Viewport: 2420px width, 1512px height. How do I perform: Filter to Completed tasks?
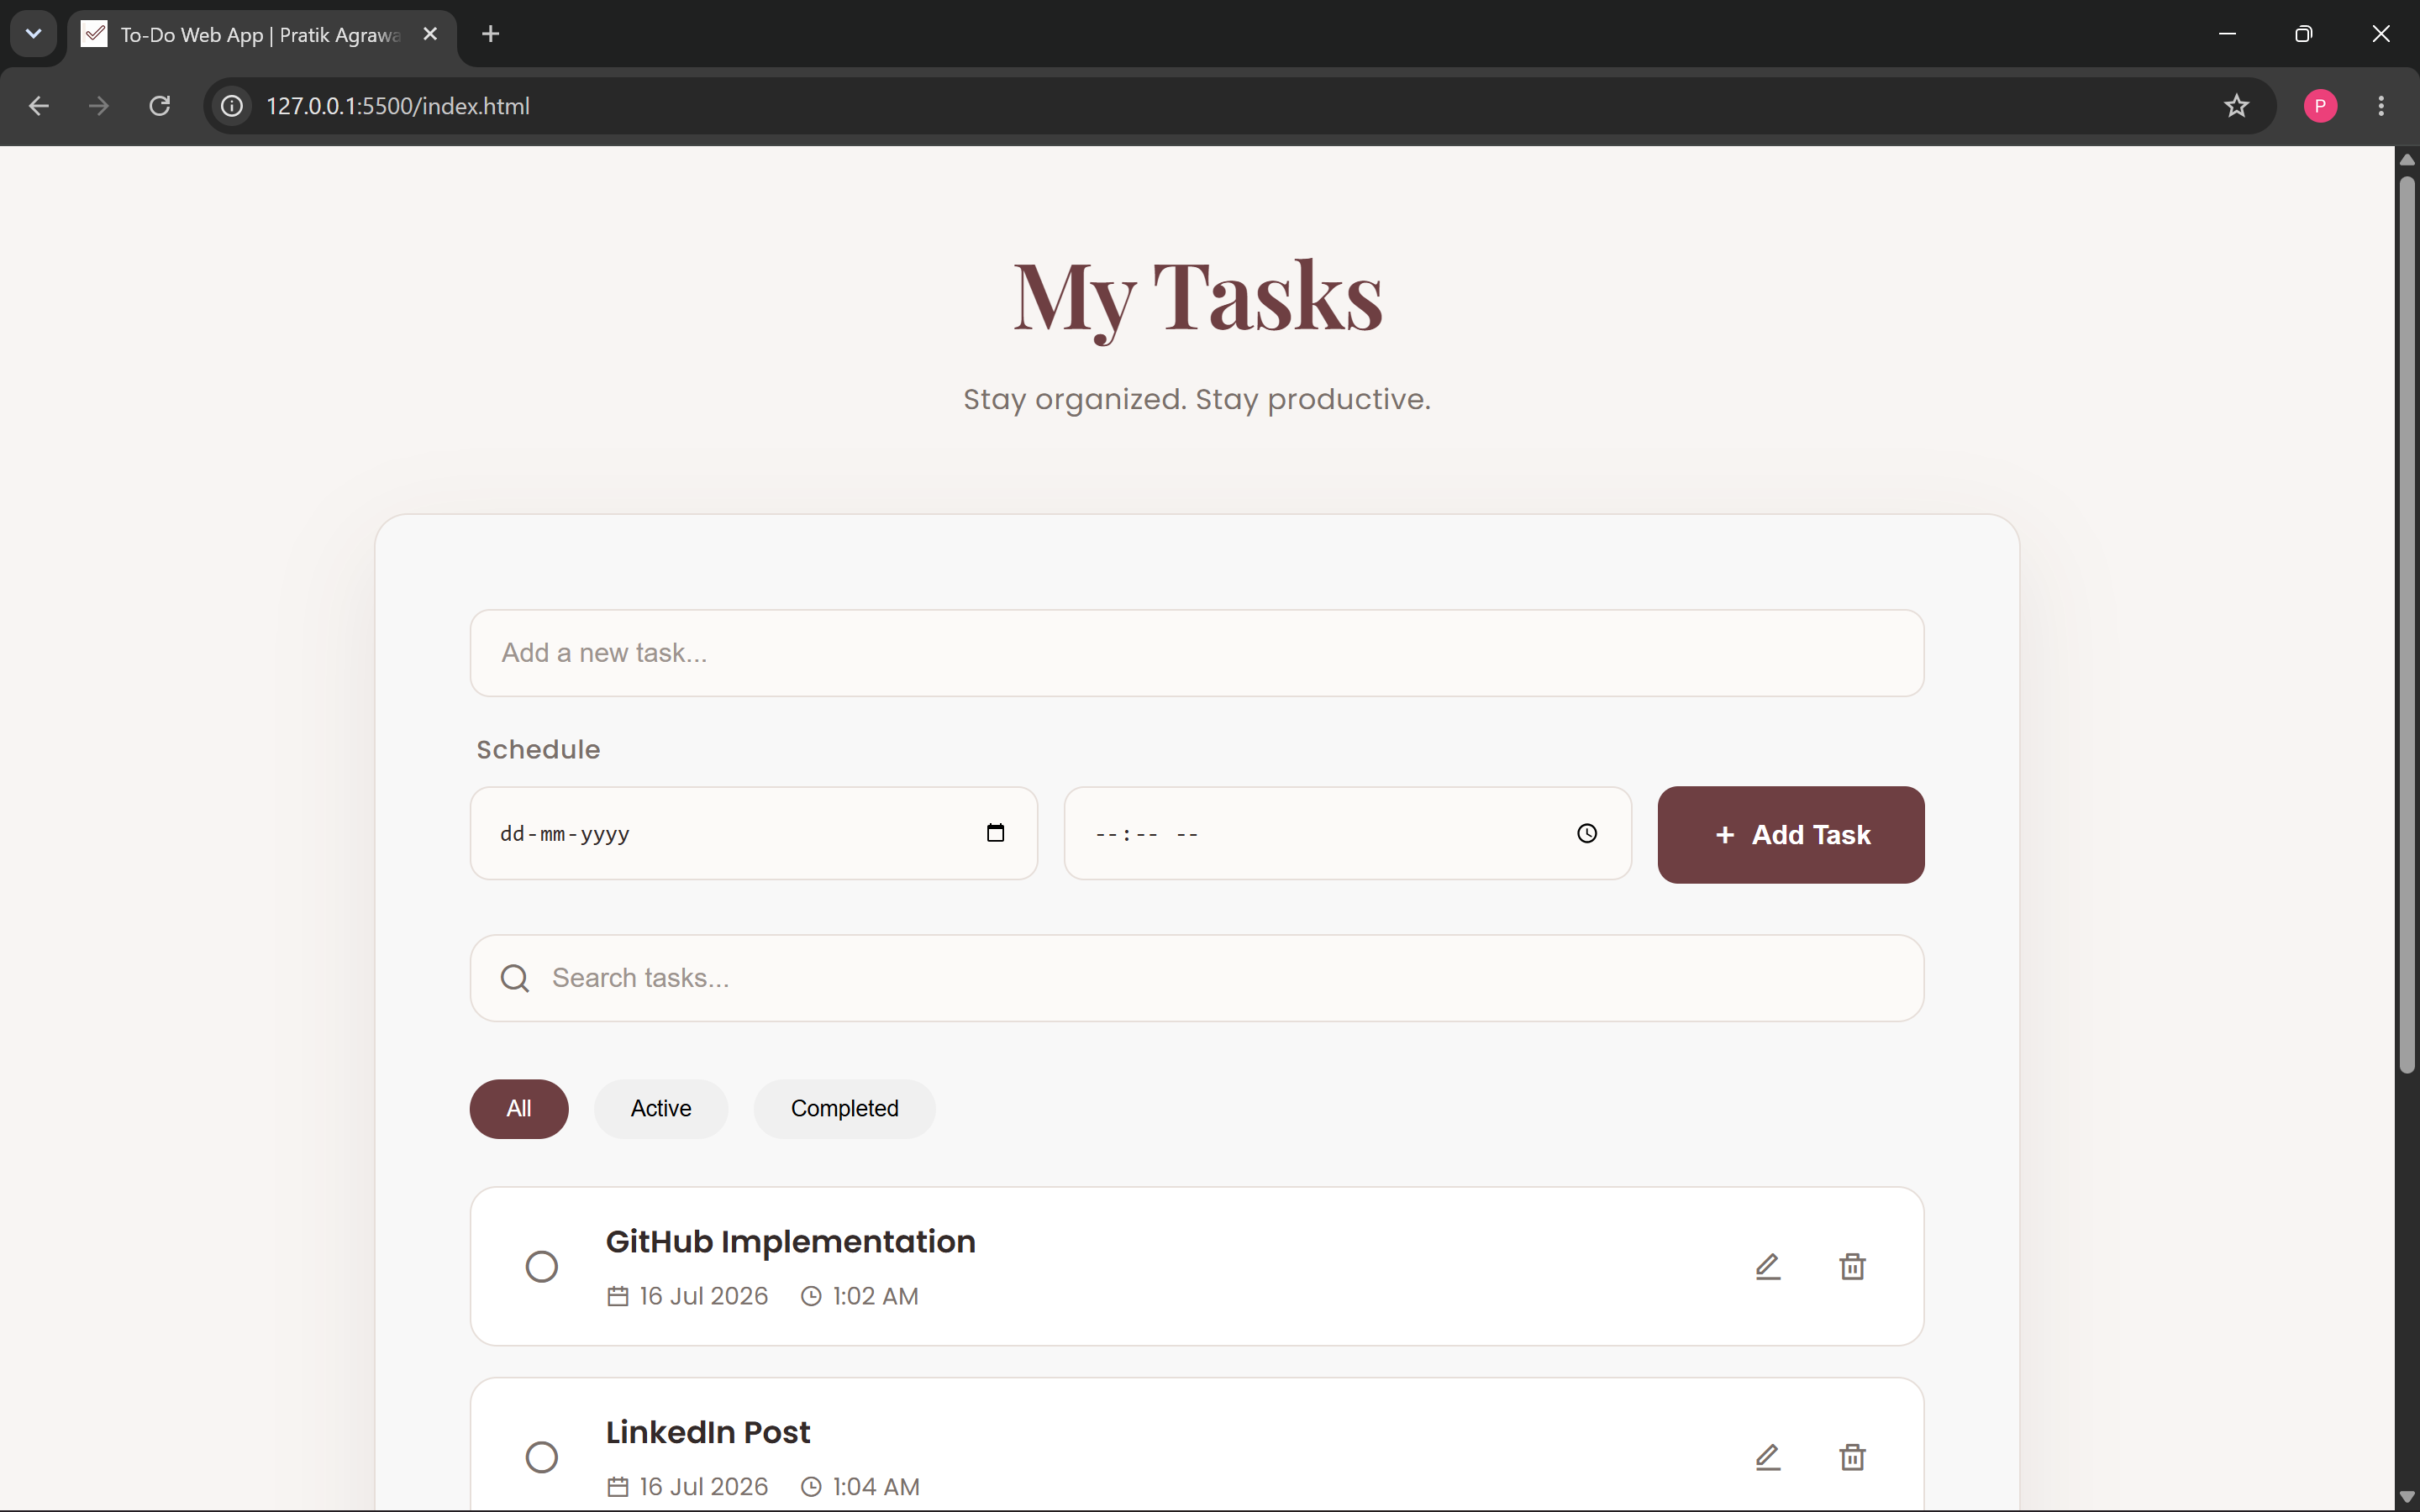tap(845, 1109)
